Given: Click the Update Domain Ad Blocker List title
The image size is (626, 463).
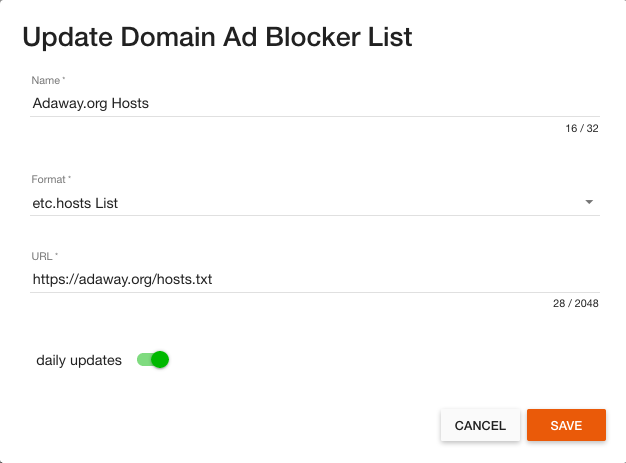Looking at the screenshot, I should (x=217, y=37).
